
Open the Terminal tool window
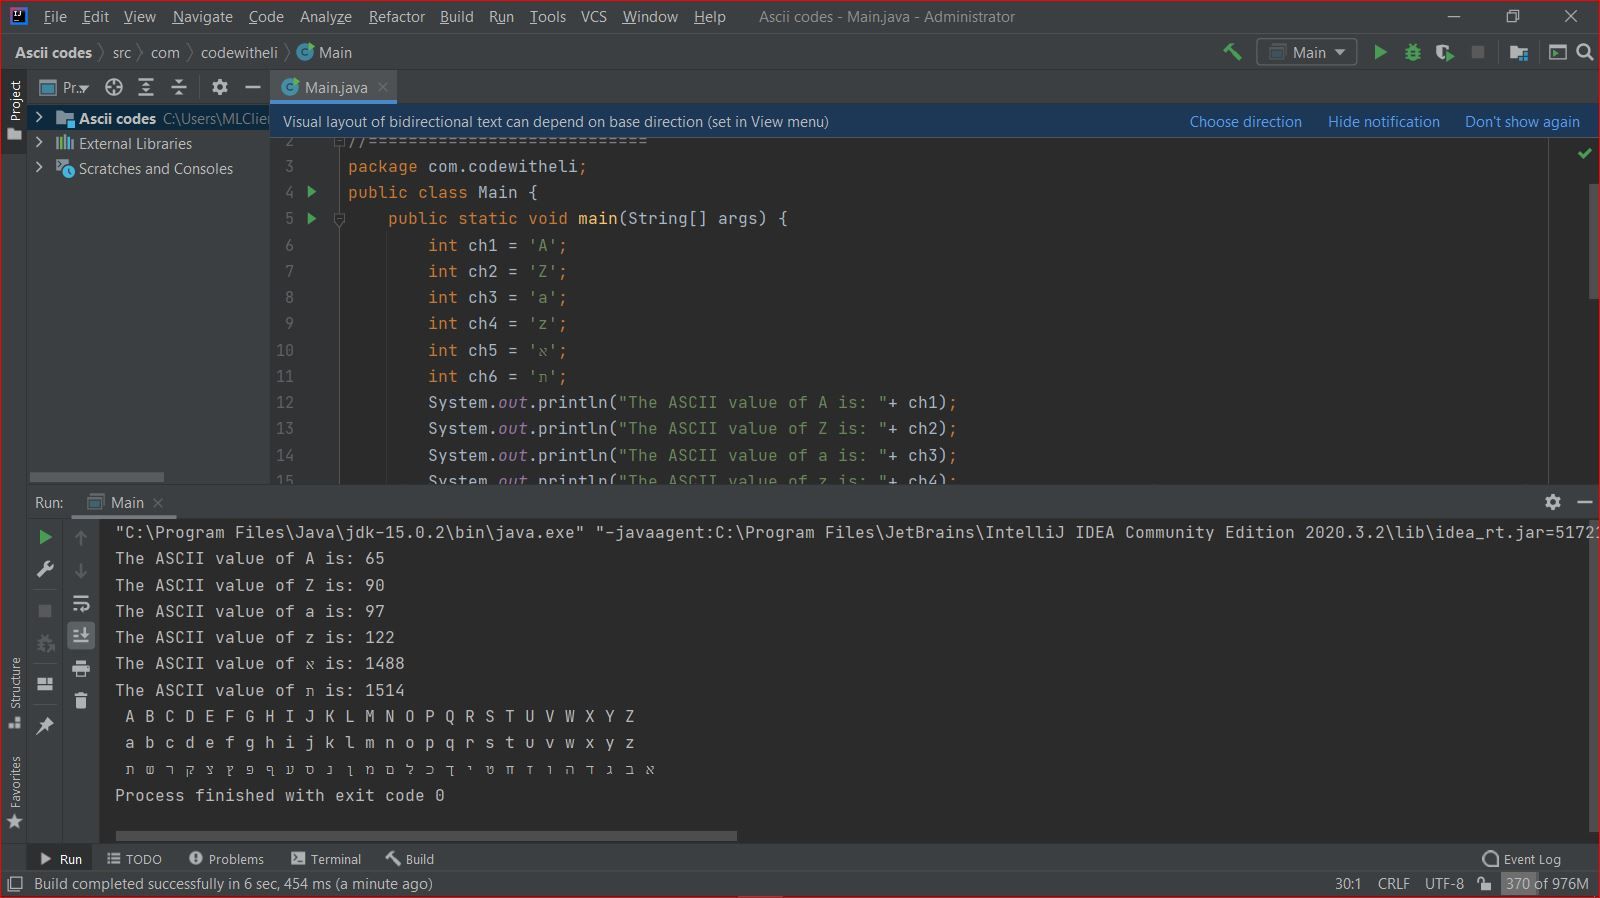[x=326, y=859]
